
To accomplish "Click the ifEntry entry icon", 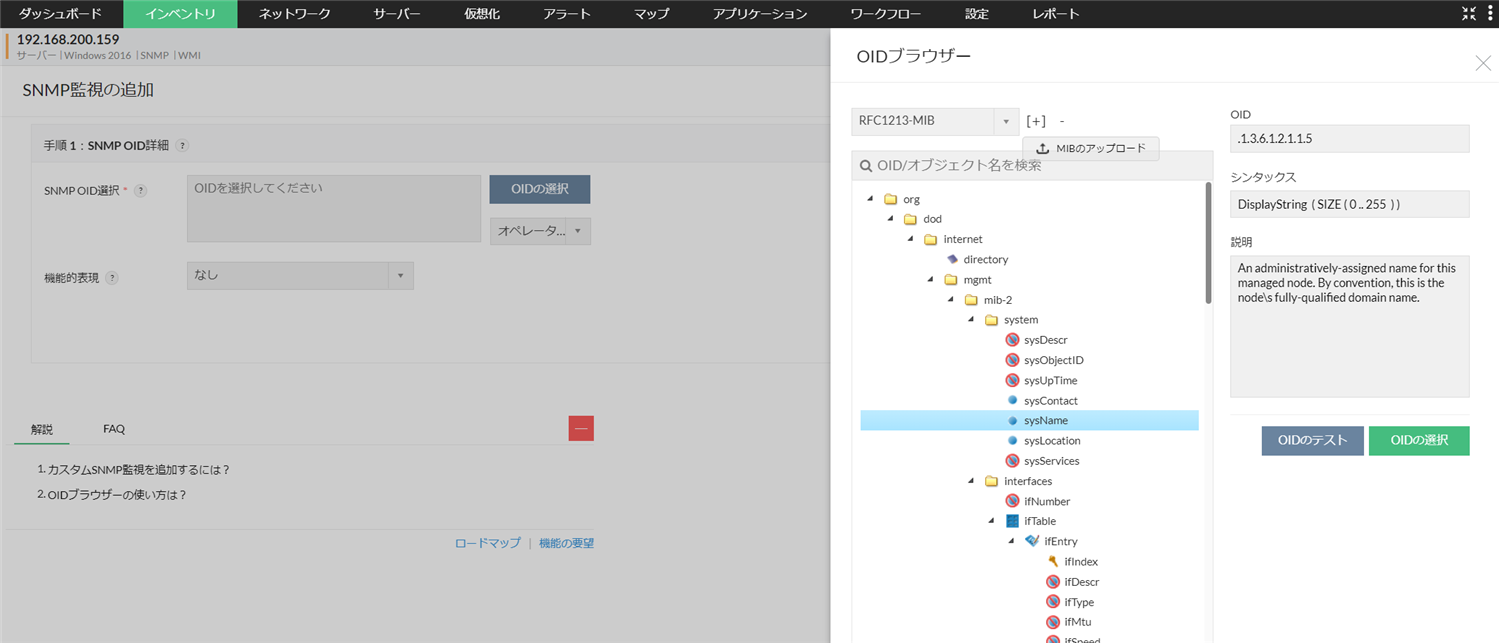I will tap(1032, 541).
